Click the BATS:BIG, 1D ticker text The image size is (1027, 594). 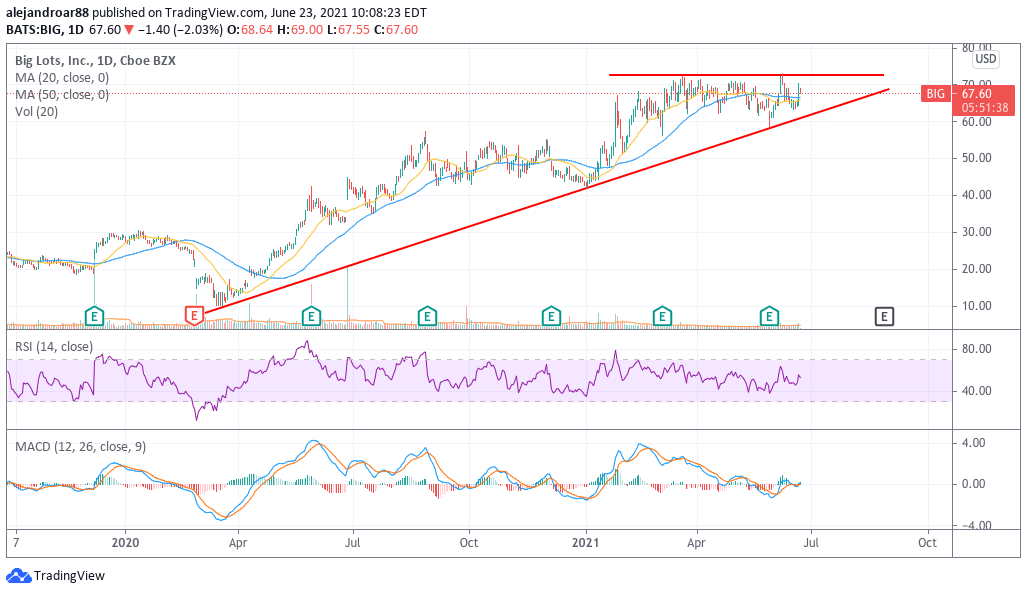point(45,30)
